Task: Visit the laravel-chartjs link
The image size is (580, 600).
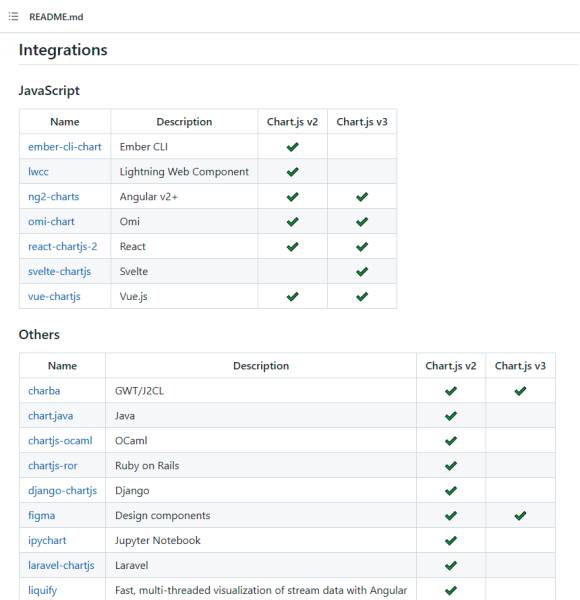Action: (61, 565)
